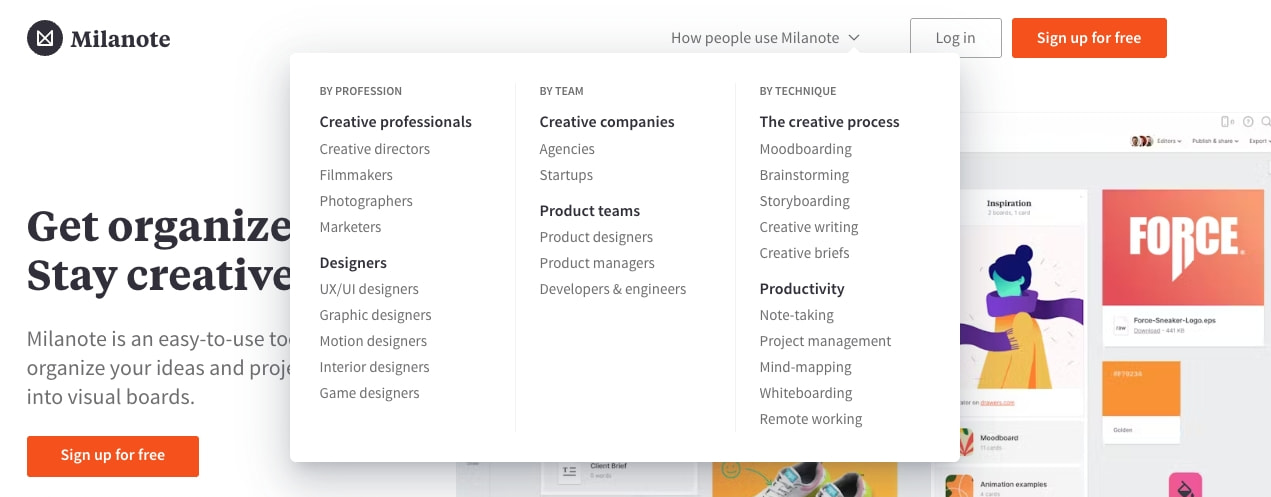Image resolution: width=1271 pixels, height=497 pixels.
Task: Click the Download link under Force-Sneaker-Logo.eps
Action: coord(1147,330)
